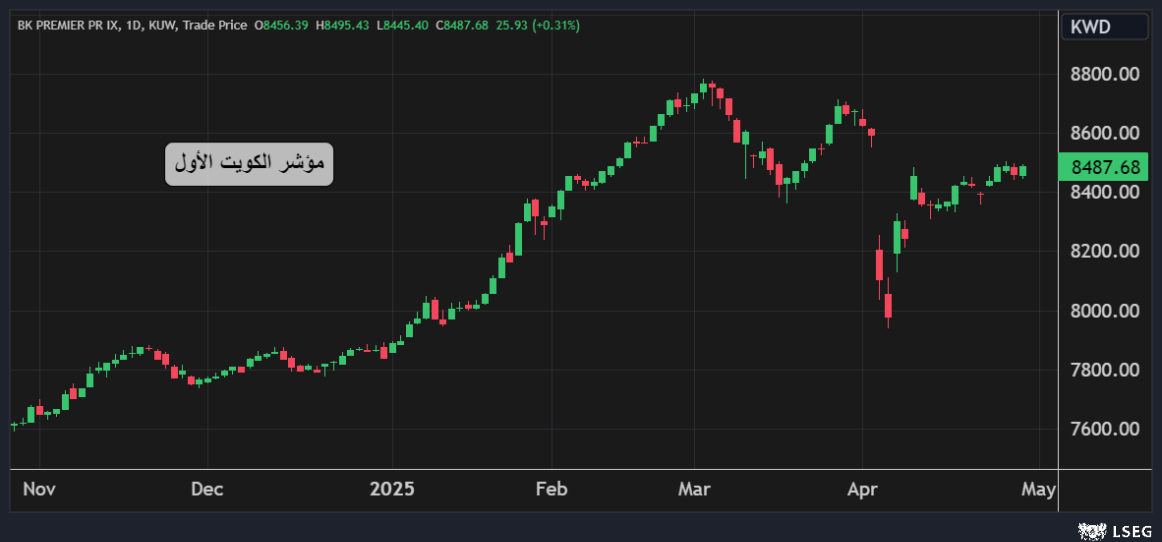1162x542 pixels.
Task: Open the KWD currency selector
Action: (x=1103, y=27)
